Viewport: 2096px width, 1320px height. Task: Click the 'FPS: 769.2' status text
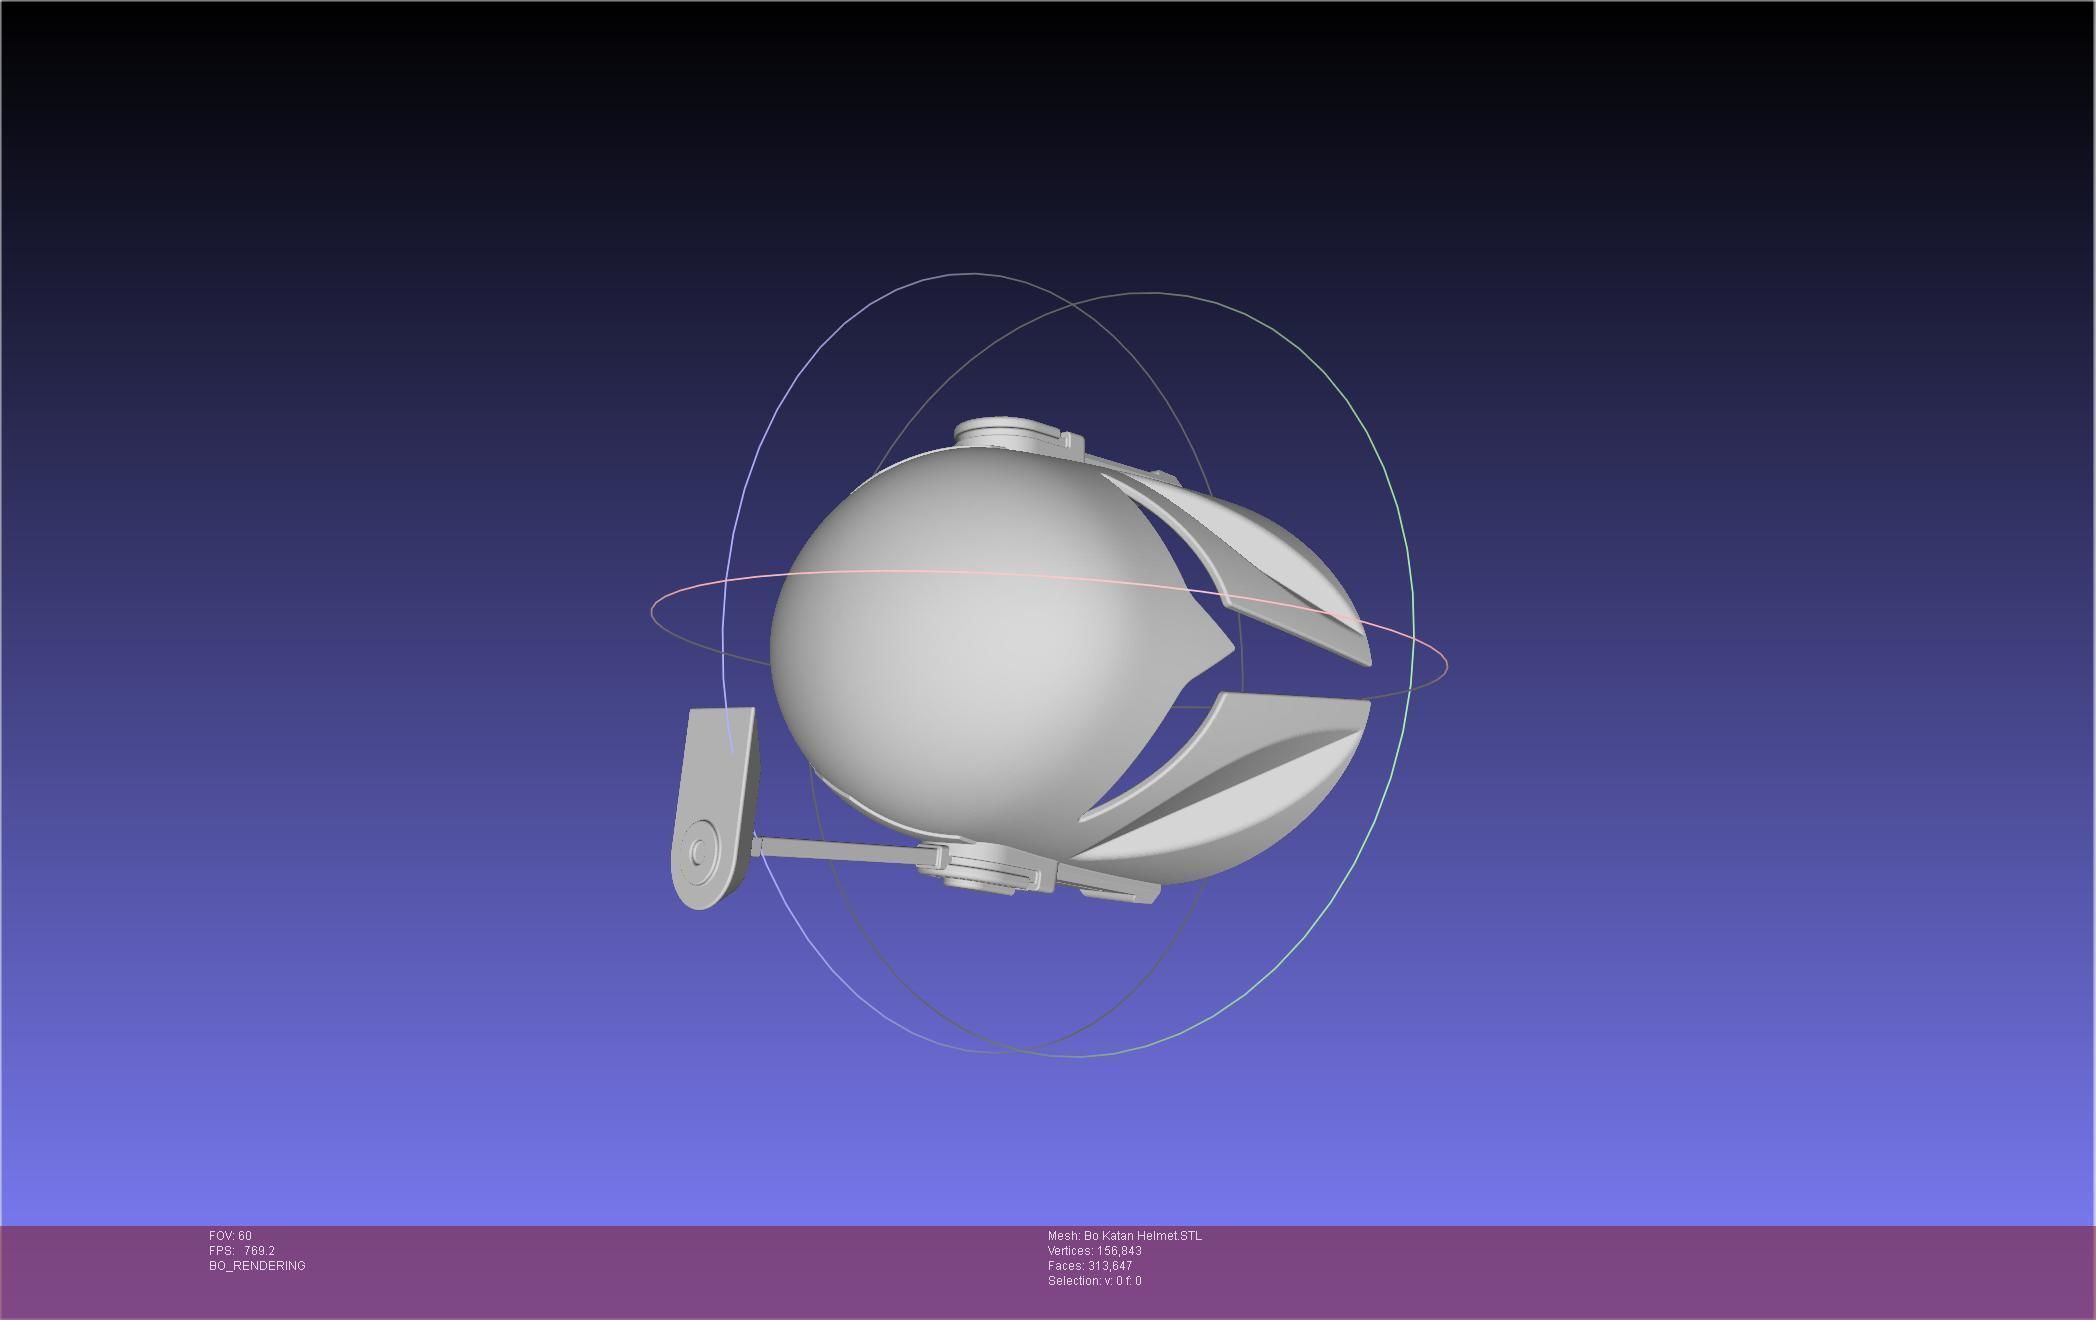click(241, 1251)
